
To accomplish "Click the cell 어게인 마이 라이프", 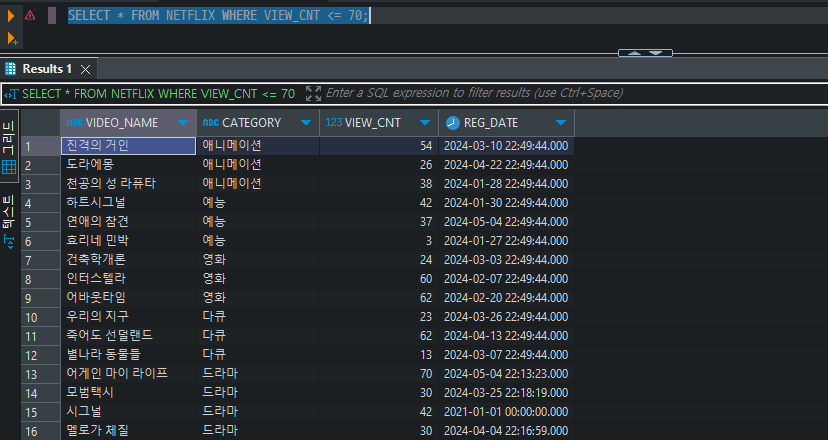I will 129,374.
